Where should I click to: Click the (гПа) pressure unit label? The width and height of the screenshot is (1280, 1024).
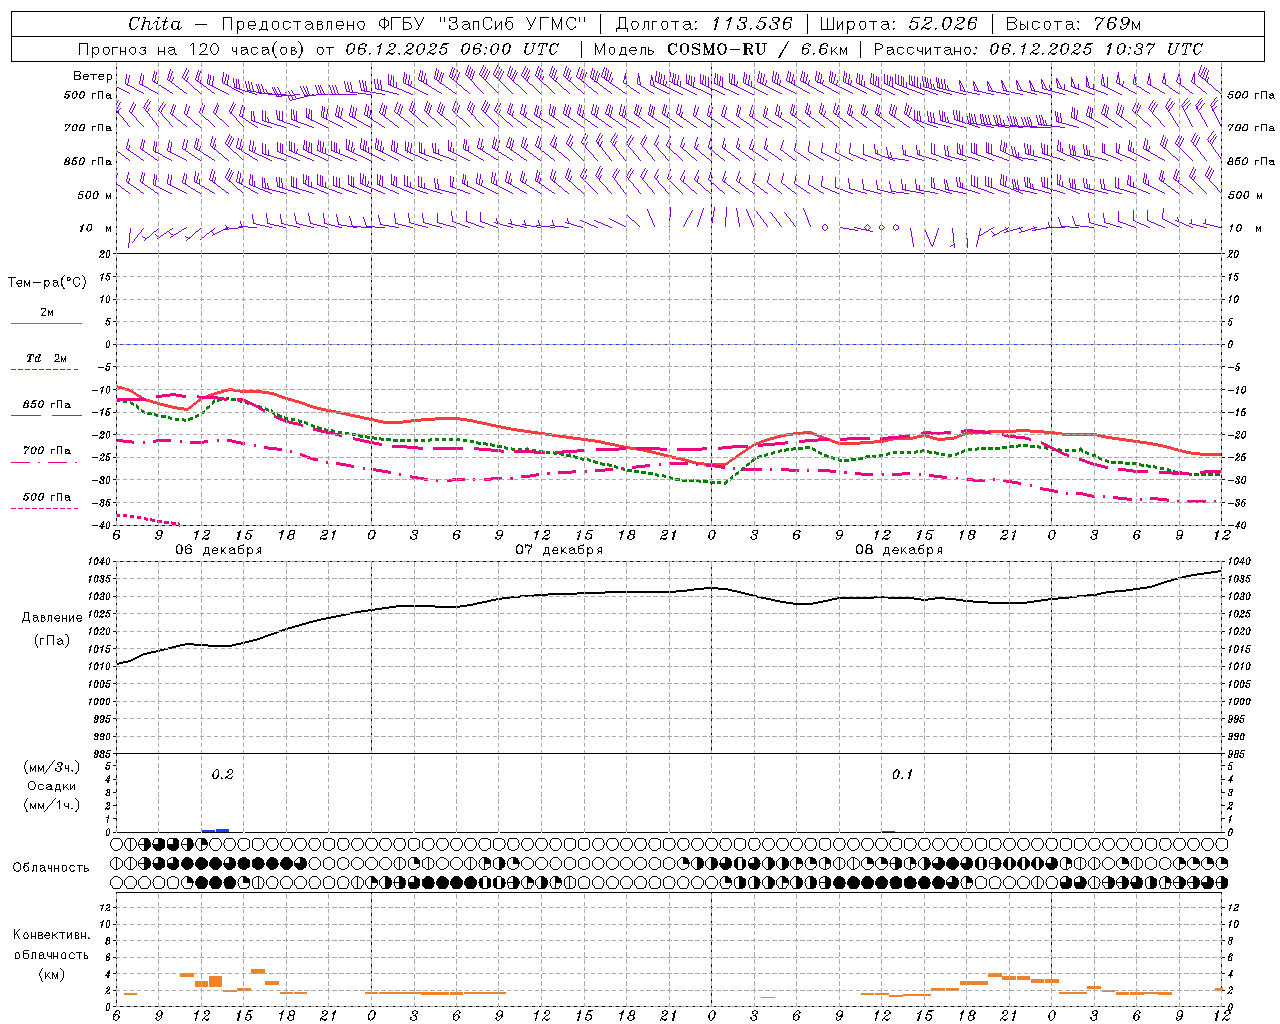point(52,641)
